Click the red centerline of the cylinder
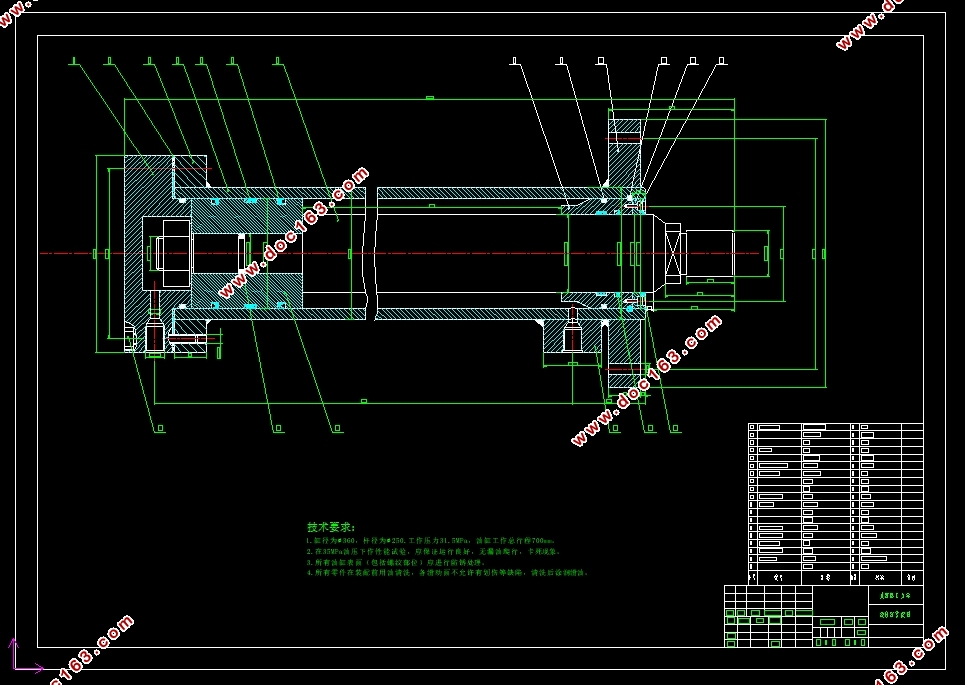Screen dimensions: 965x685 click(400, 253)
